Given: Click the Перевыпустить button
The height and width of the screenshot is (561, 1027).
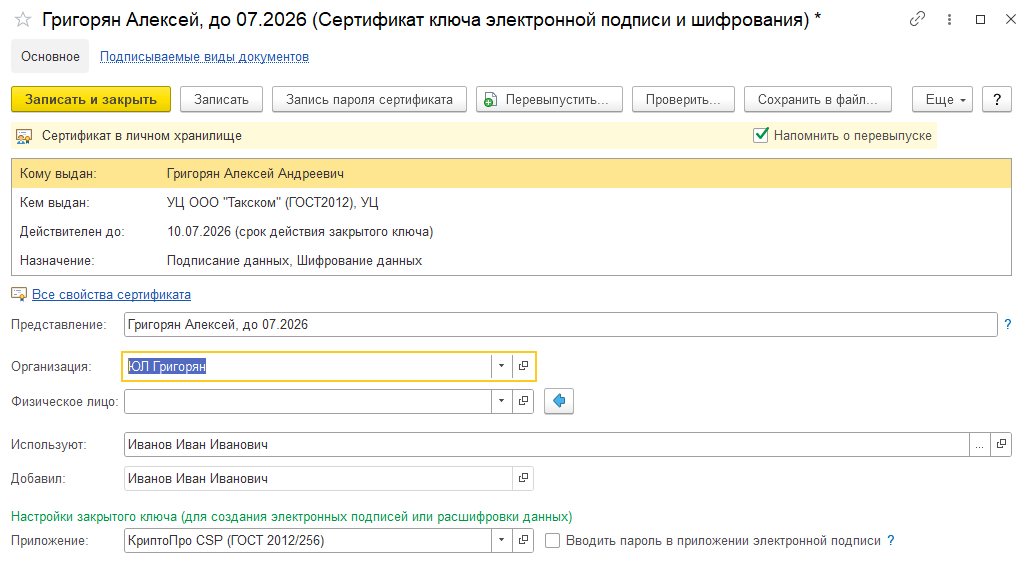Looking at the screenshot, I should 549,99.
